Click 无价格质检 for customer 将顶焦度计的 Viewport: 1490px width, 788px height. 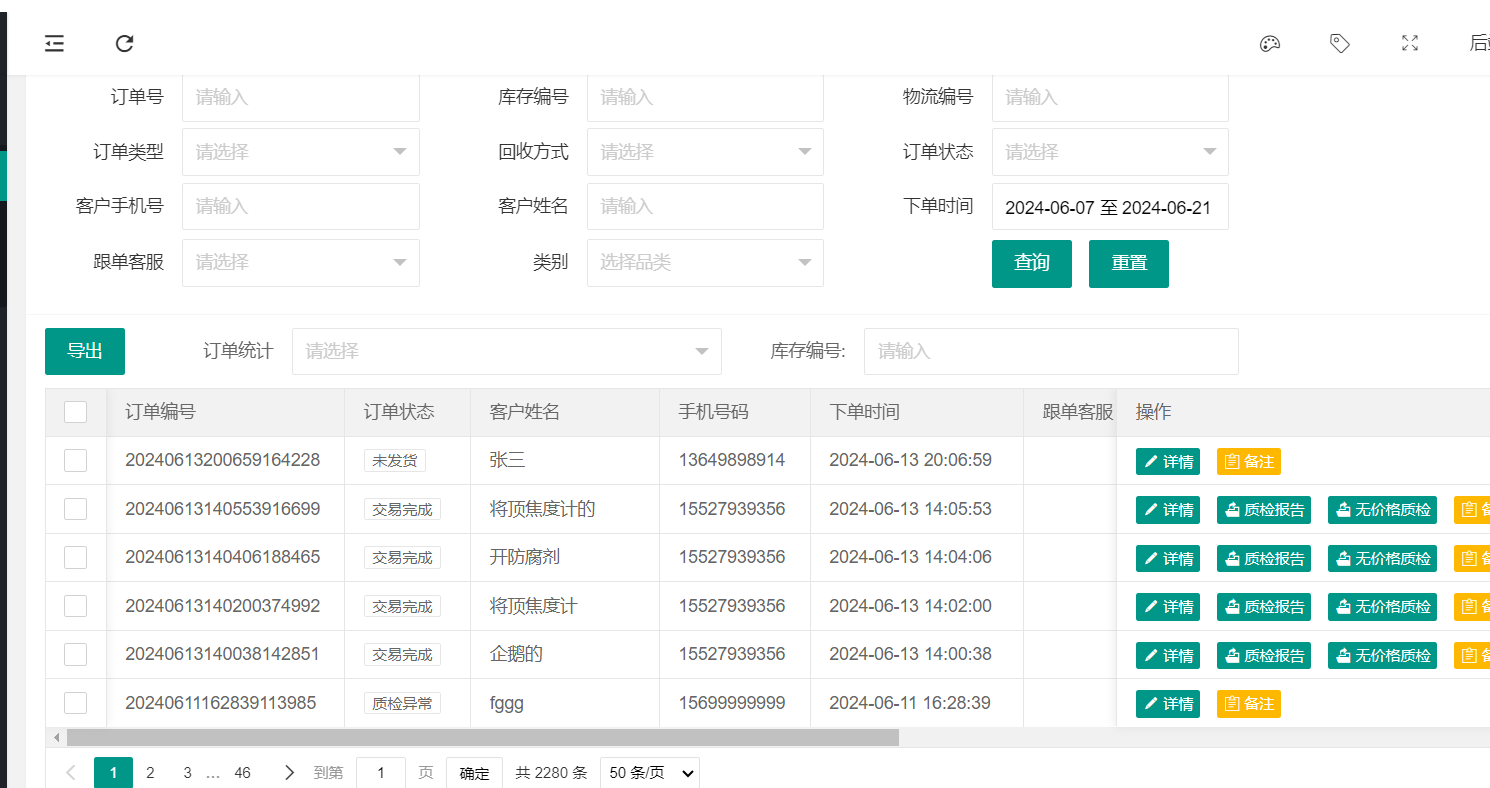click(1382, 509)
